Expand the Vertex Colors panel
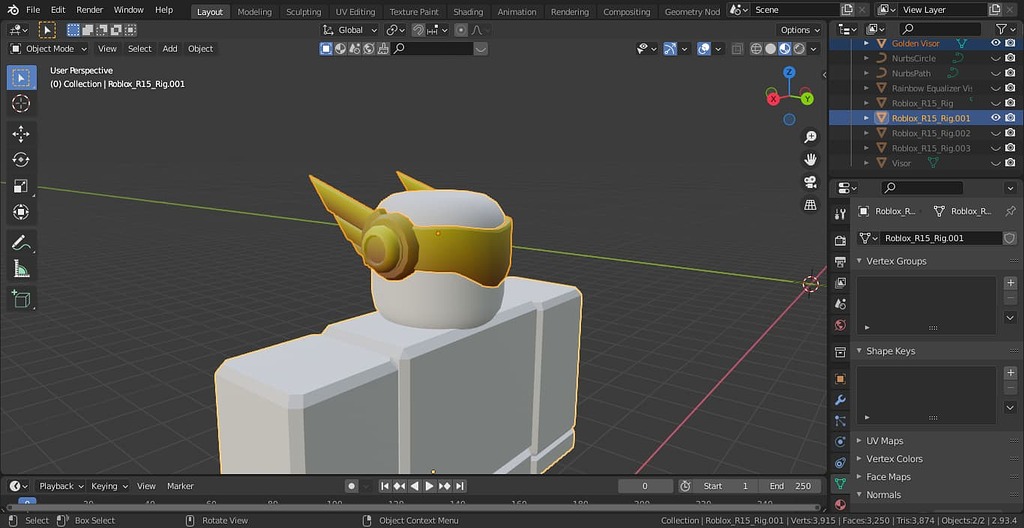 tap(860, 459)
